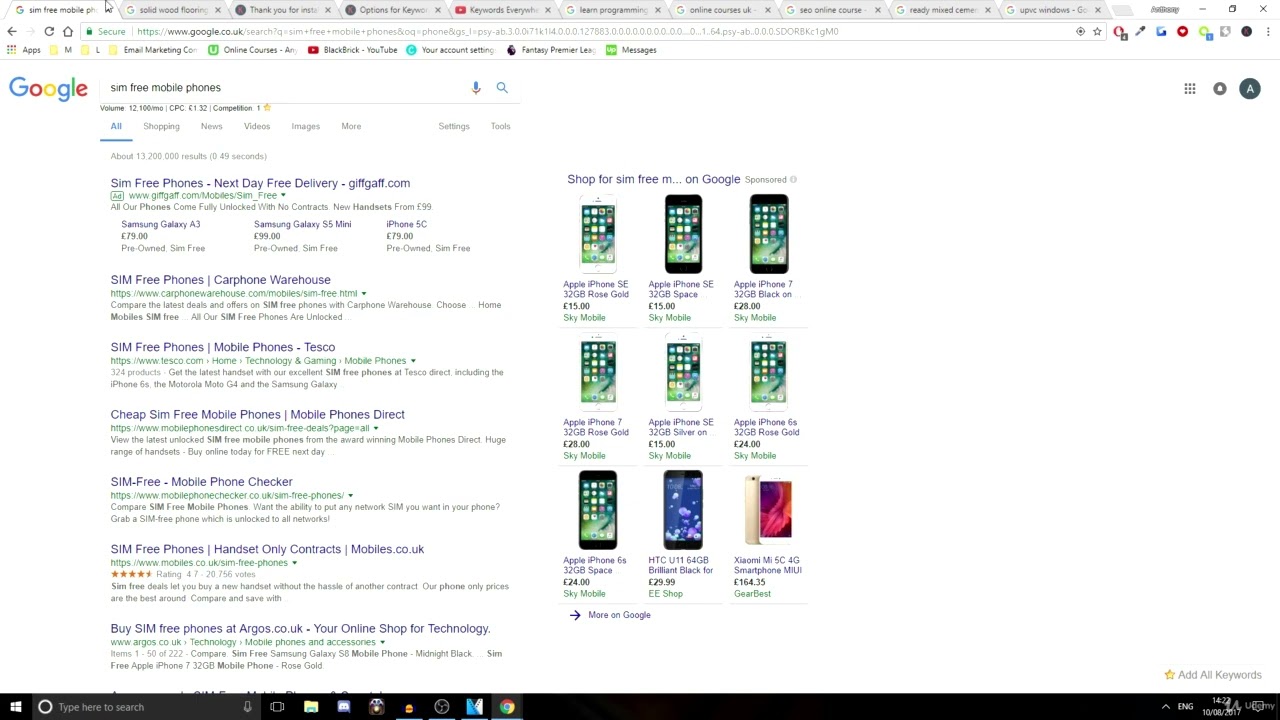1280x720 pixels.
Task: Open Carphone Warehouse SIM Free Phones result
Action: pyautogui.click(x=220, y=280)
